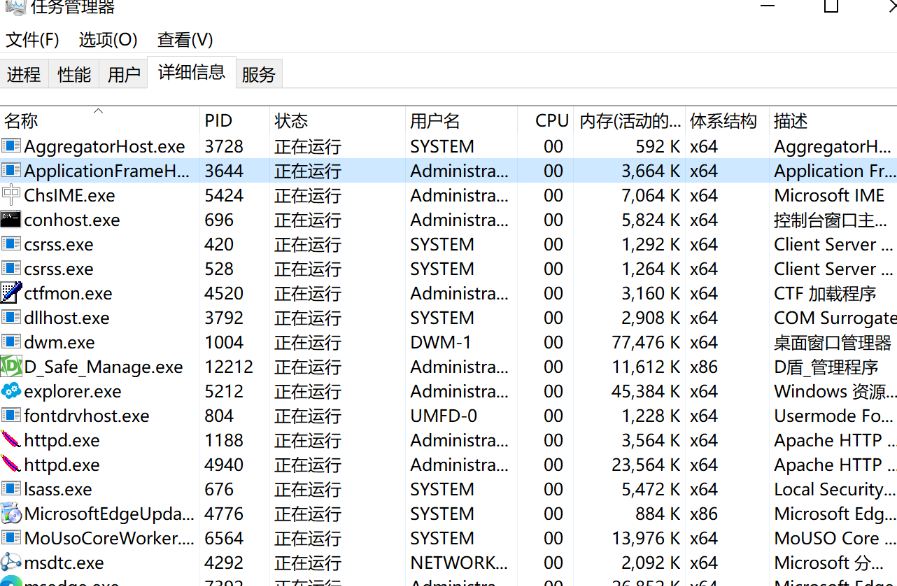
Task: Click the D盾_管理程序 description
Action: [826, 367]
